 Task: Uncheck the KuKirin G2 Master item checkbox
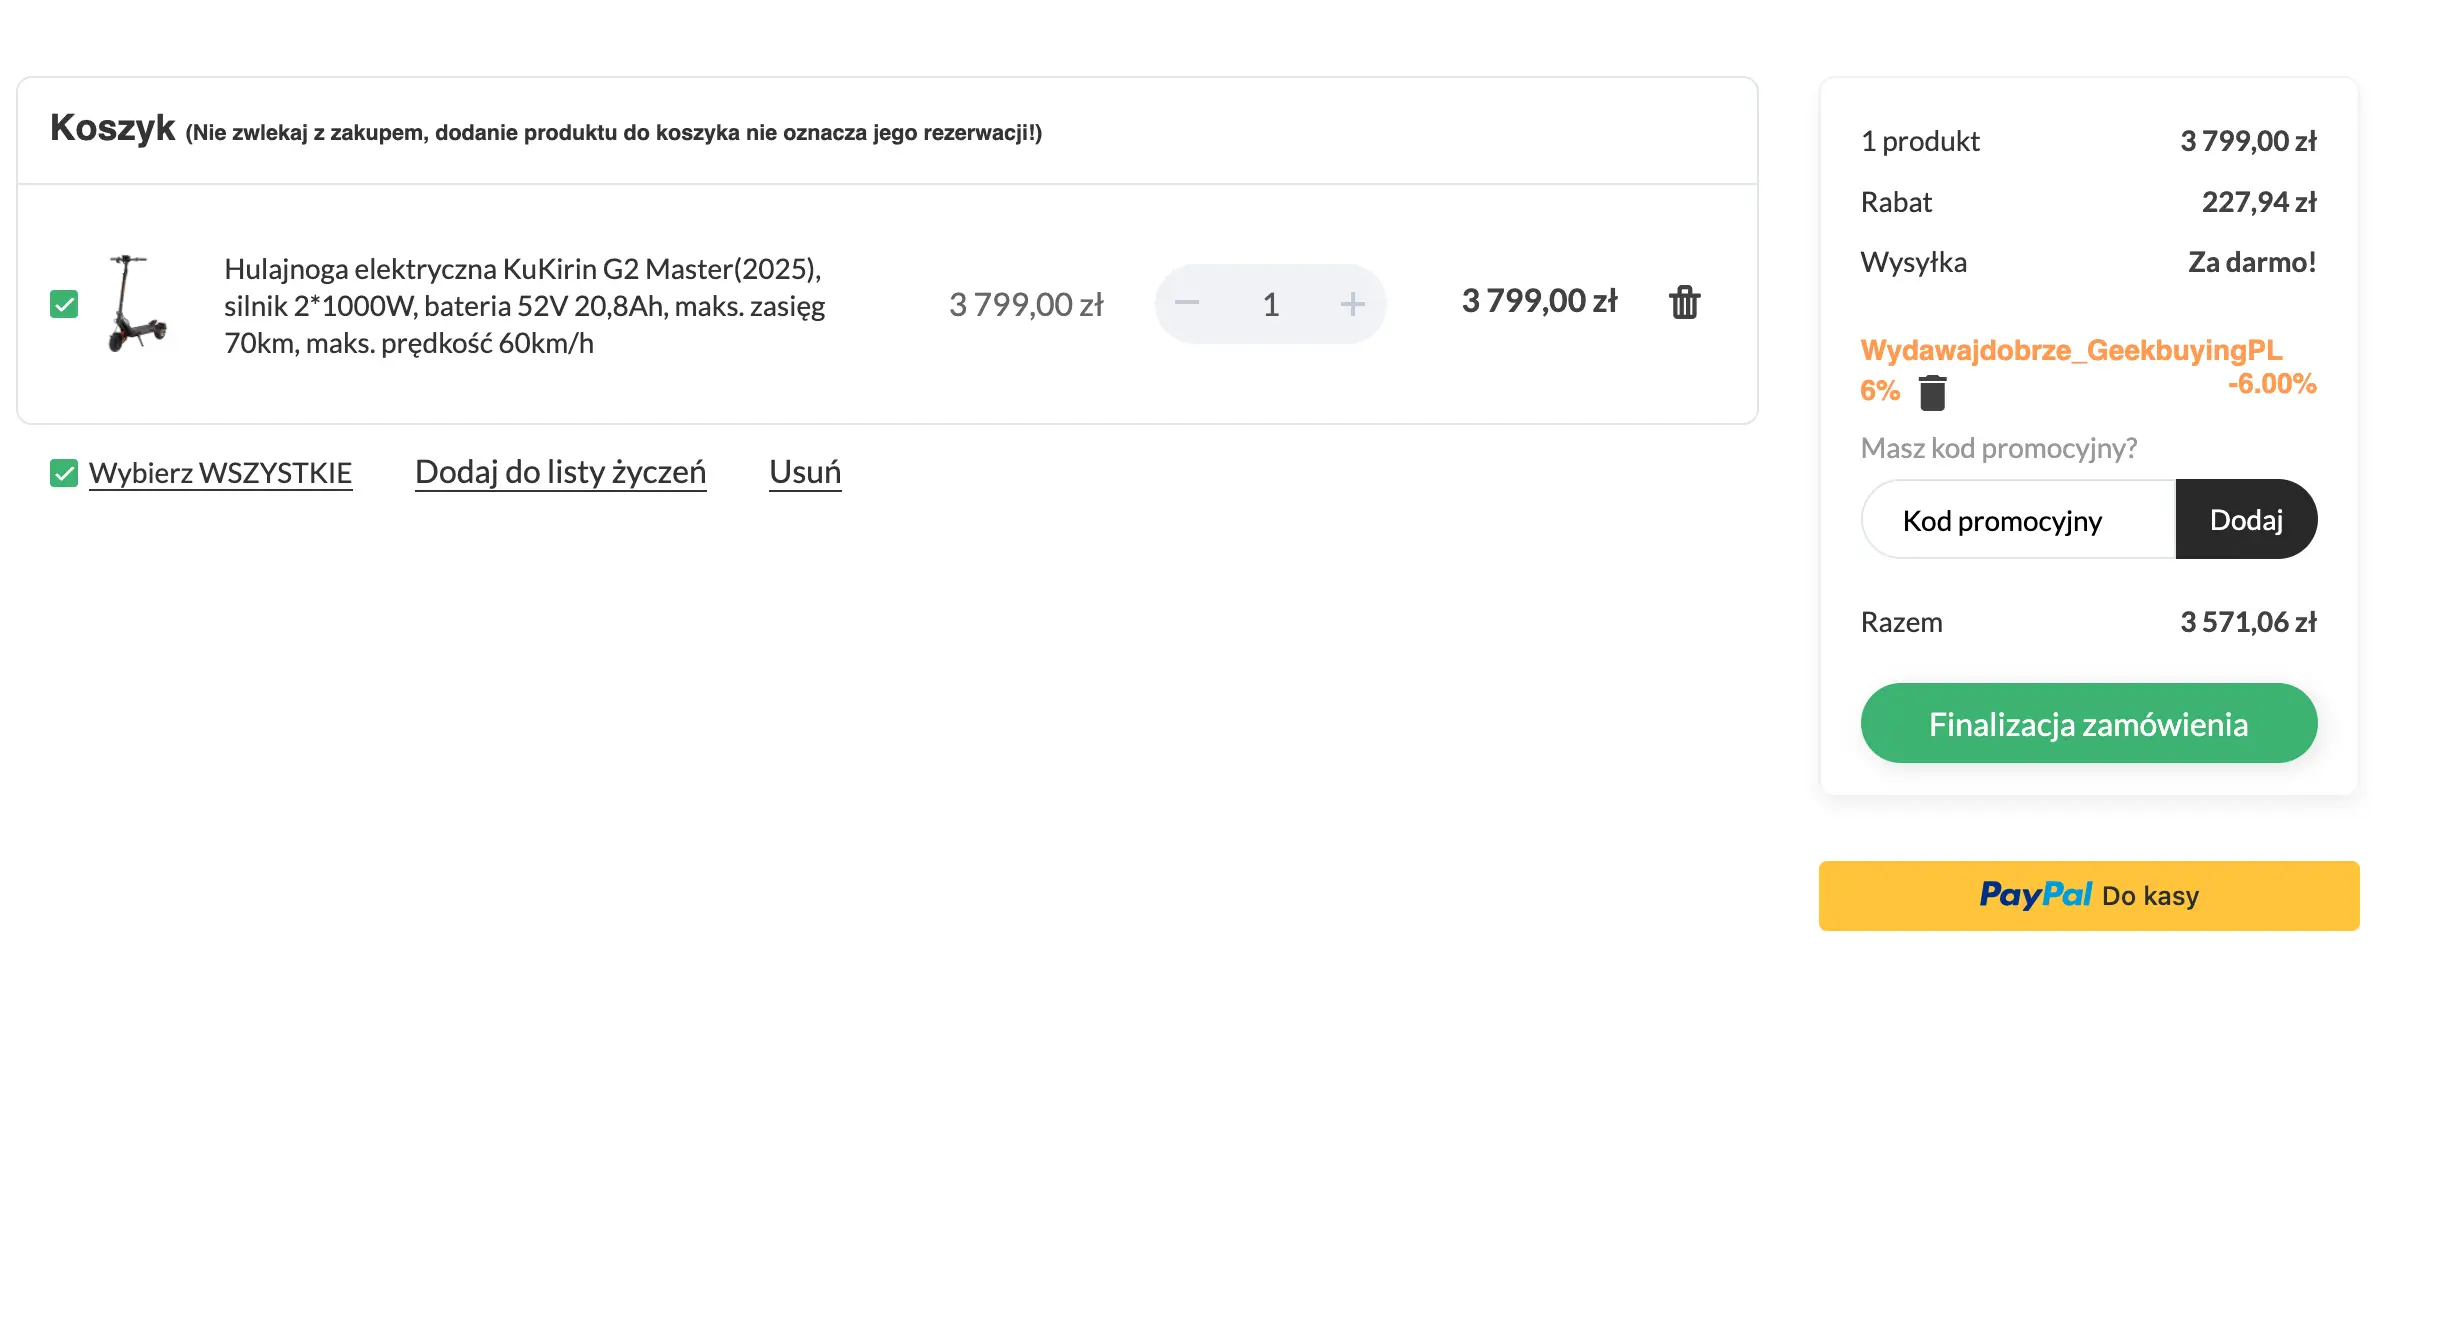tap(64, 304)
